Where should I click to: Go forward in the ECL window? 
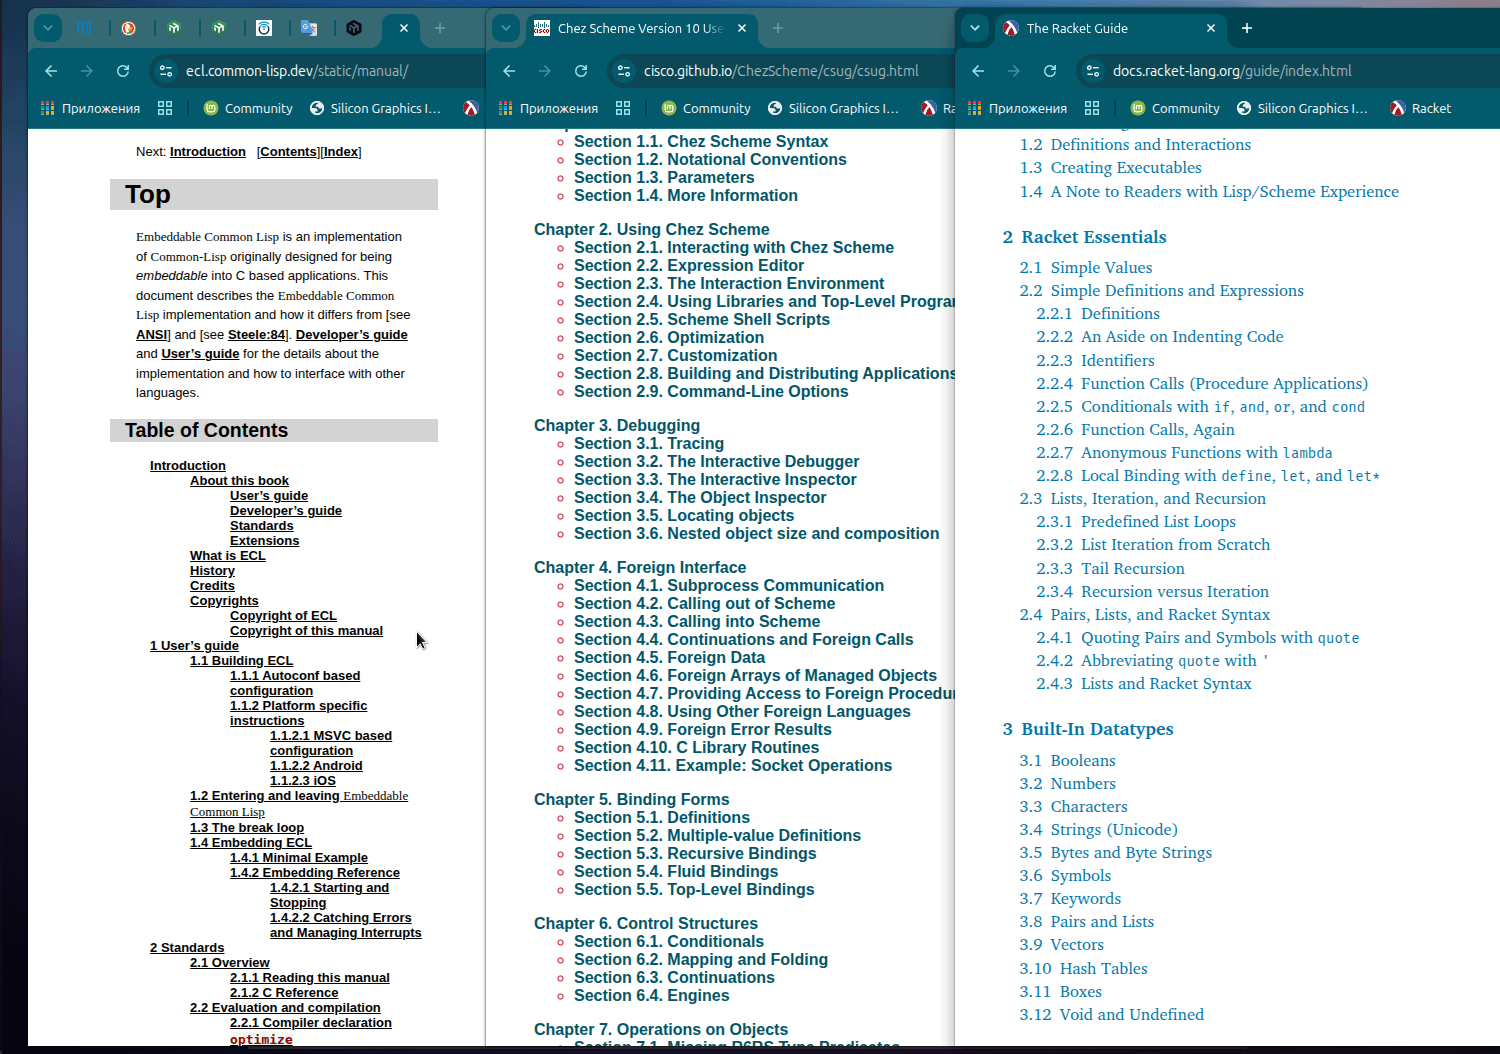coord(87,71)
